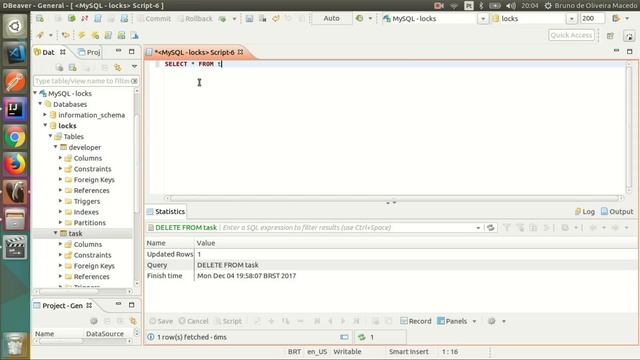Select the Statistics results tab

(166, 211)
